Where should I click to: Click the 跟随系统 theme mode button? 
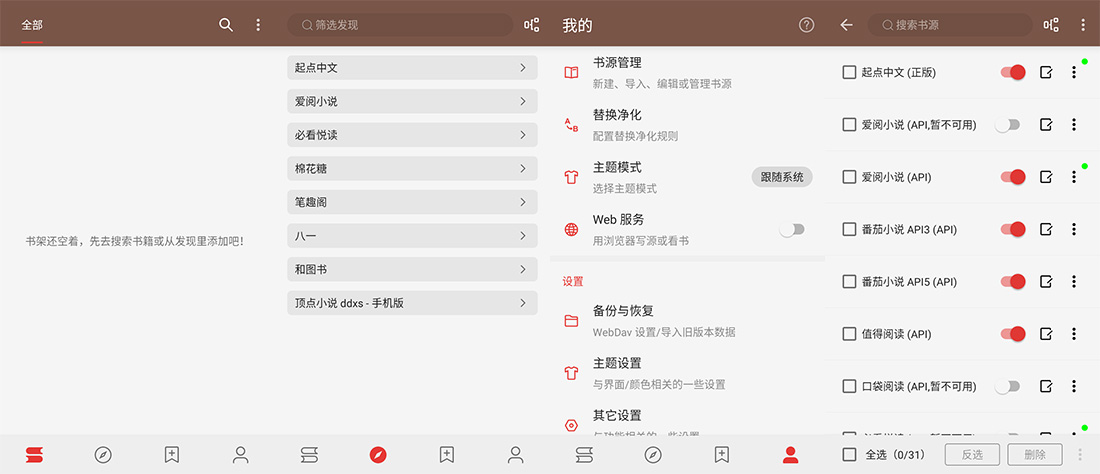pos(781,177)
